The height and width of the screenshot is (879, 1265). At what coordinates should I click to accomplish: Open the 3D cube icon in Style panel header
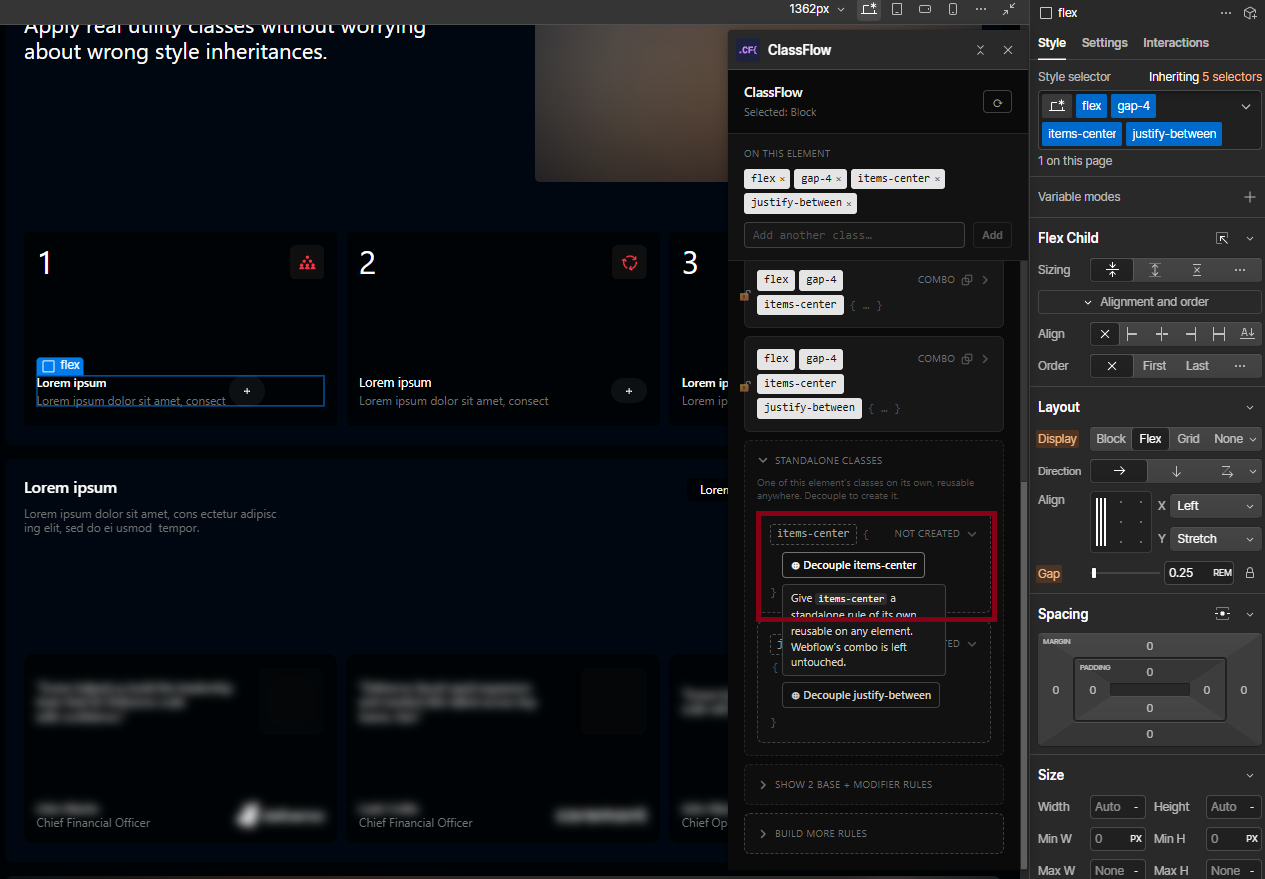(1250, 13)
